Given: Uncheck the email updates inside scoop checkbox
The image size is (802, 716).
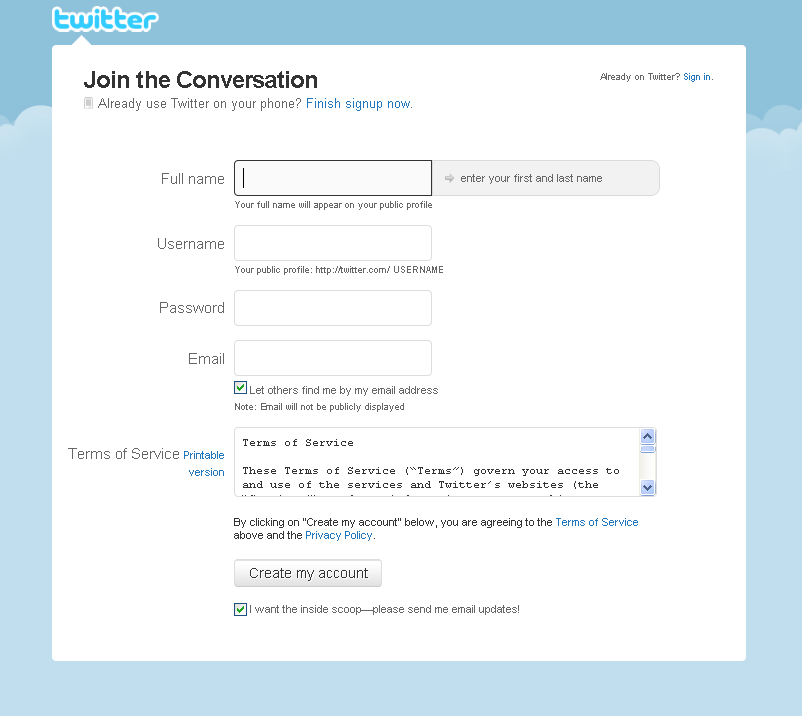Looking at the screenshot, I should [241, 609].
